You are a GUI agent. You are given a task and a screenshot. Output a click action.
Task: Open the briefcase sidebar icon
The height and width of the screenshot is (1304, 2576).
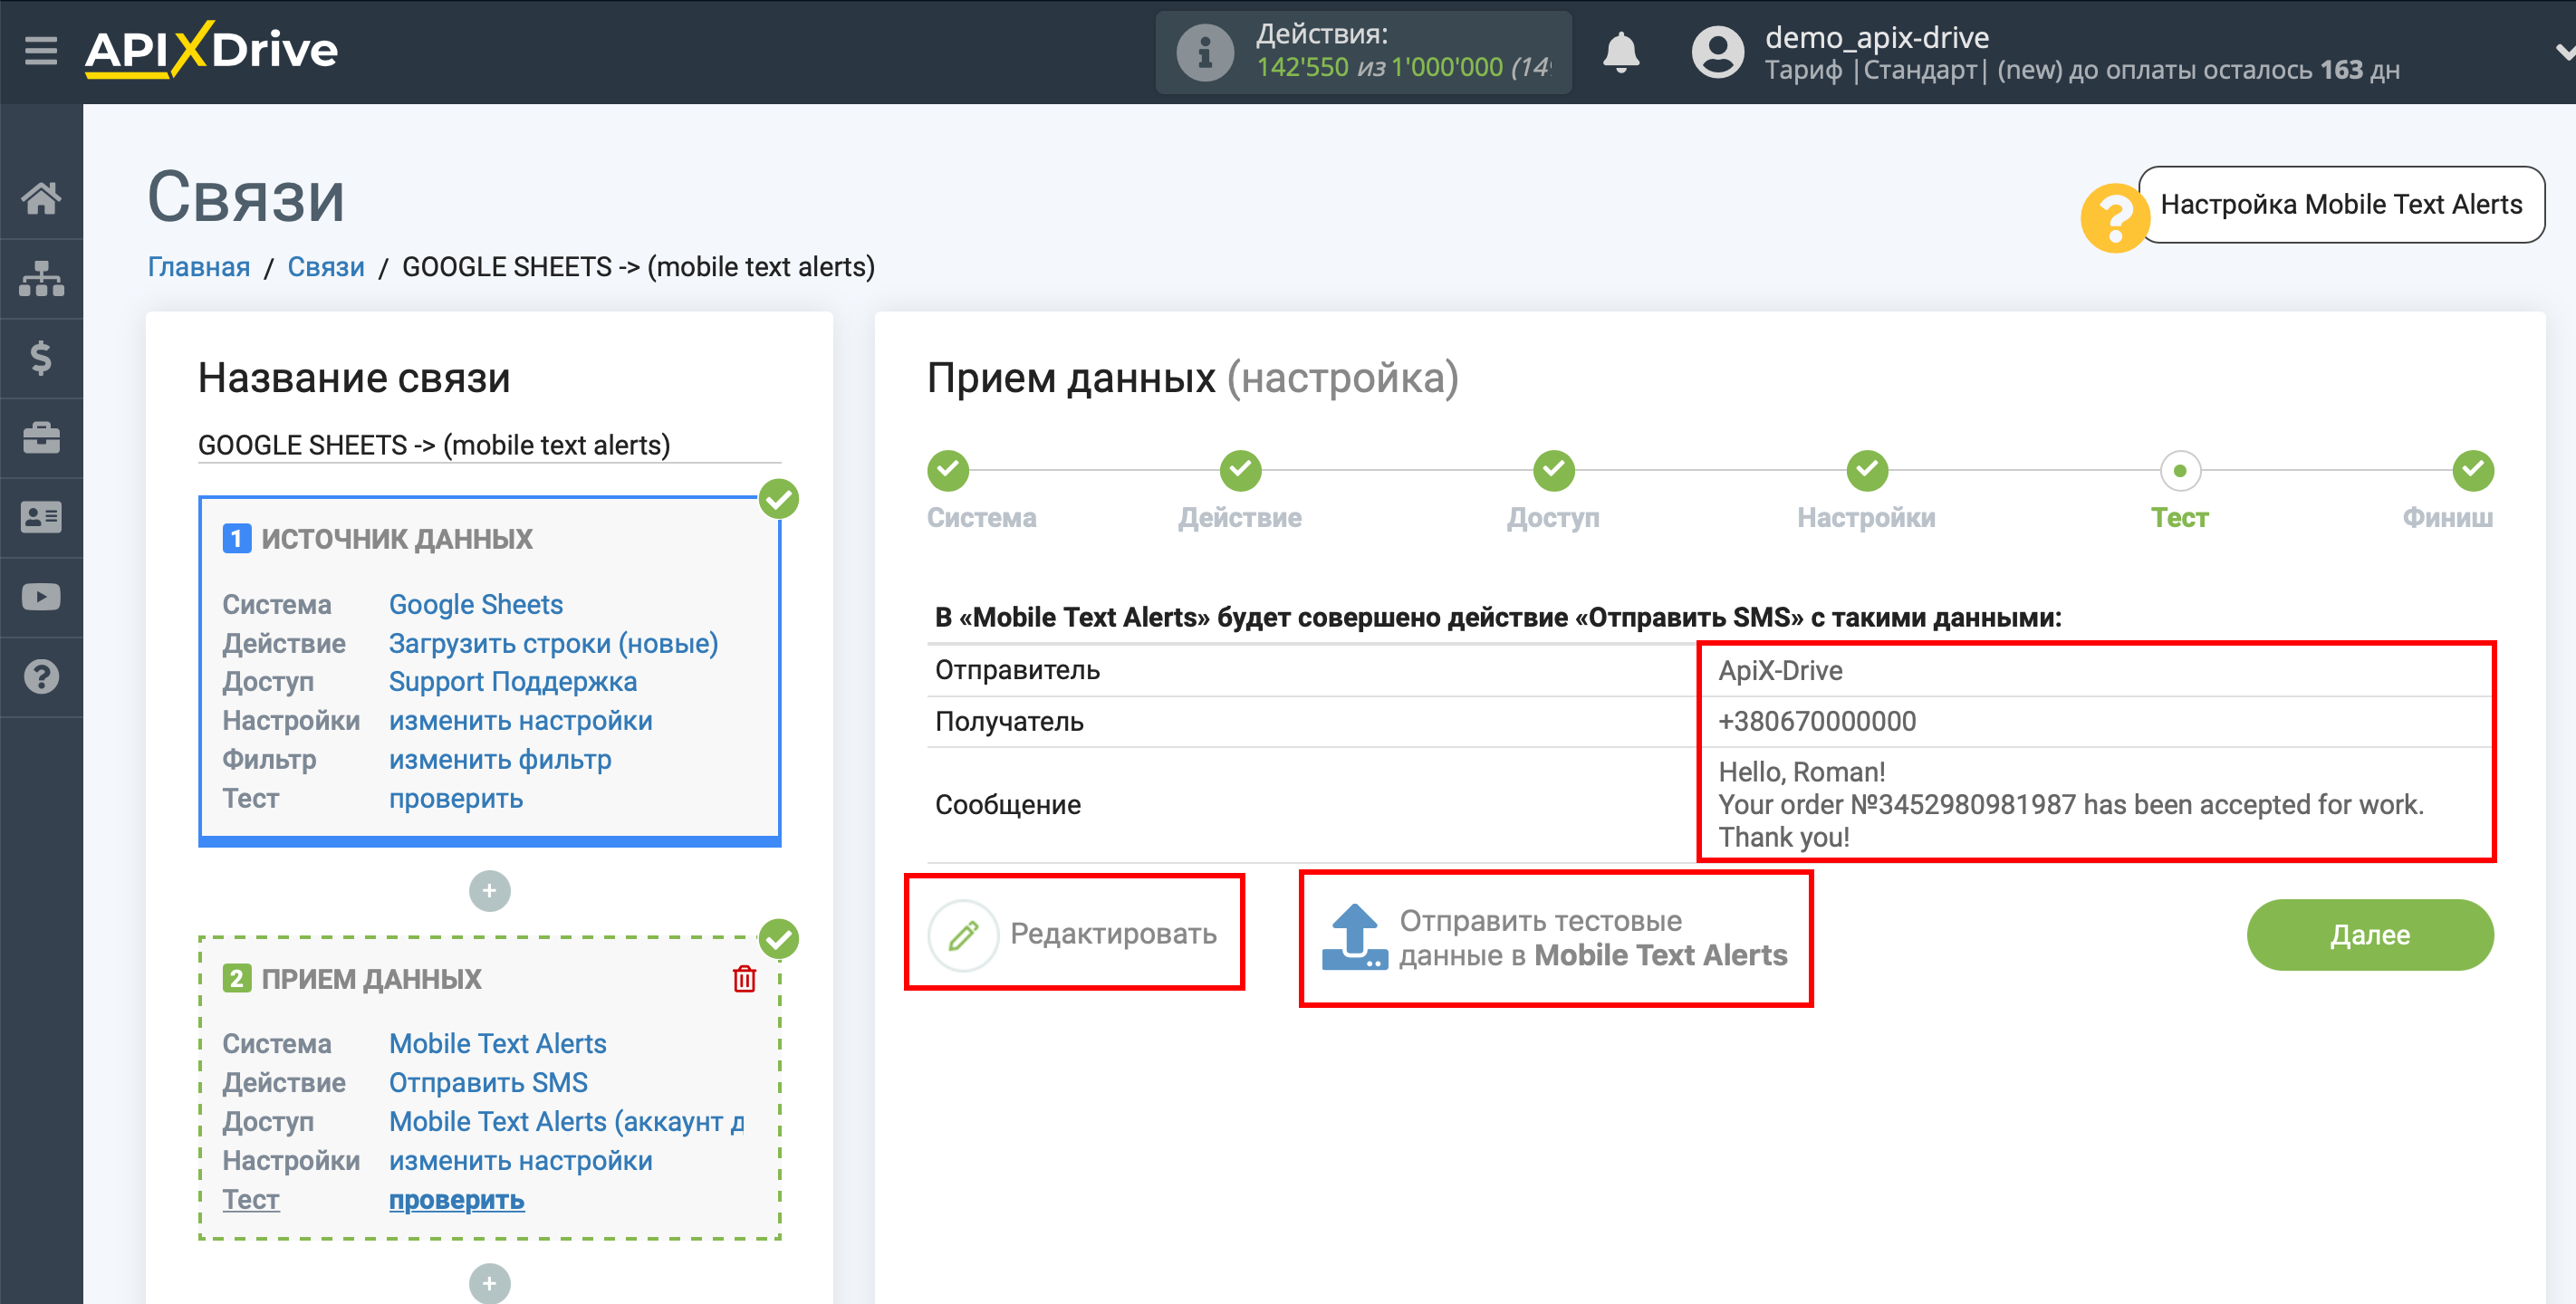pos(41,438)
